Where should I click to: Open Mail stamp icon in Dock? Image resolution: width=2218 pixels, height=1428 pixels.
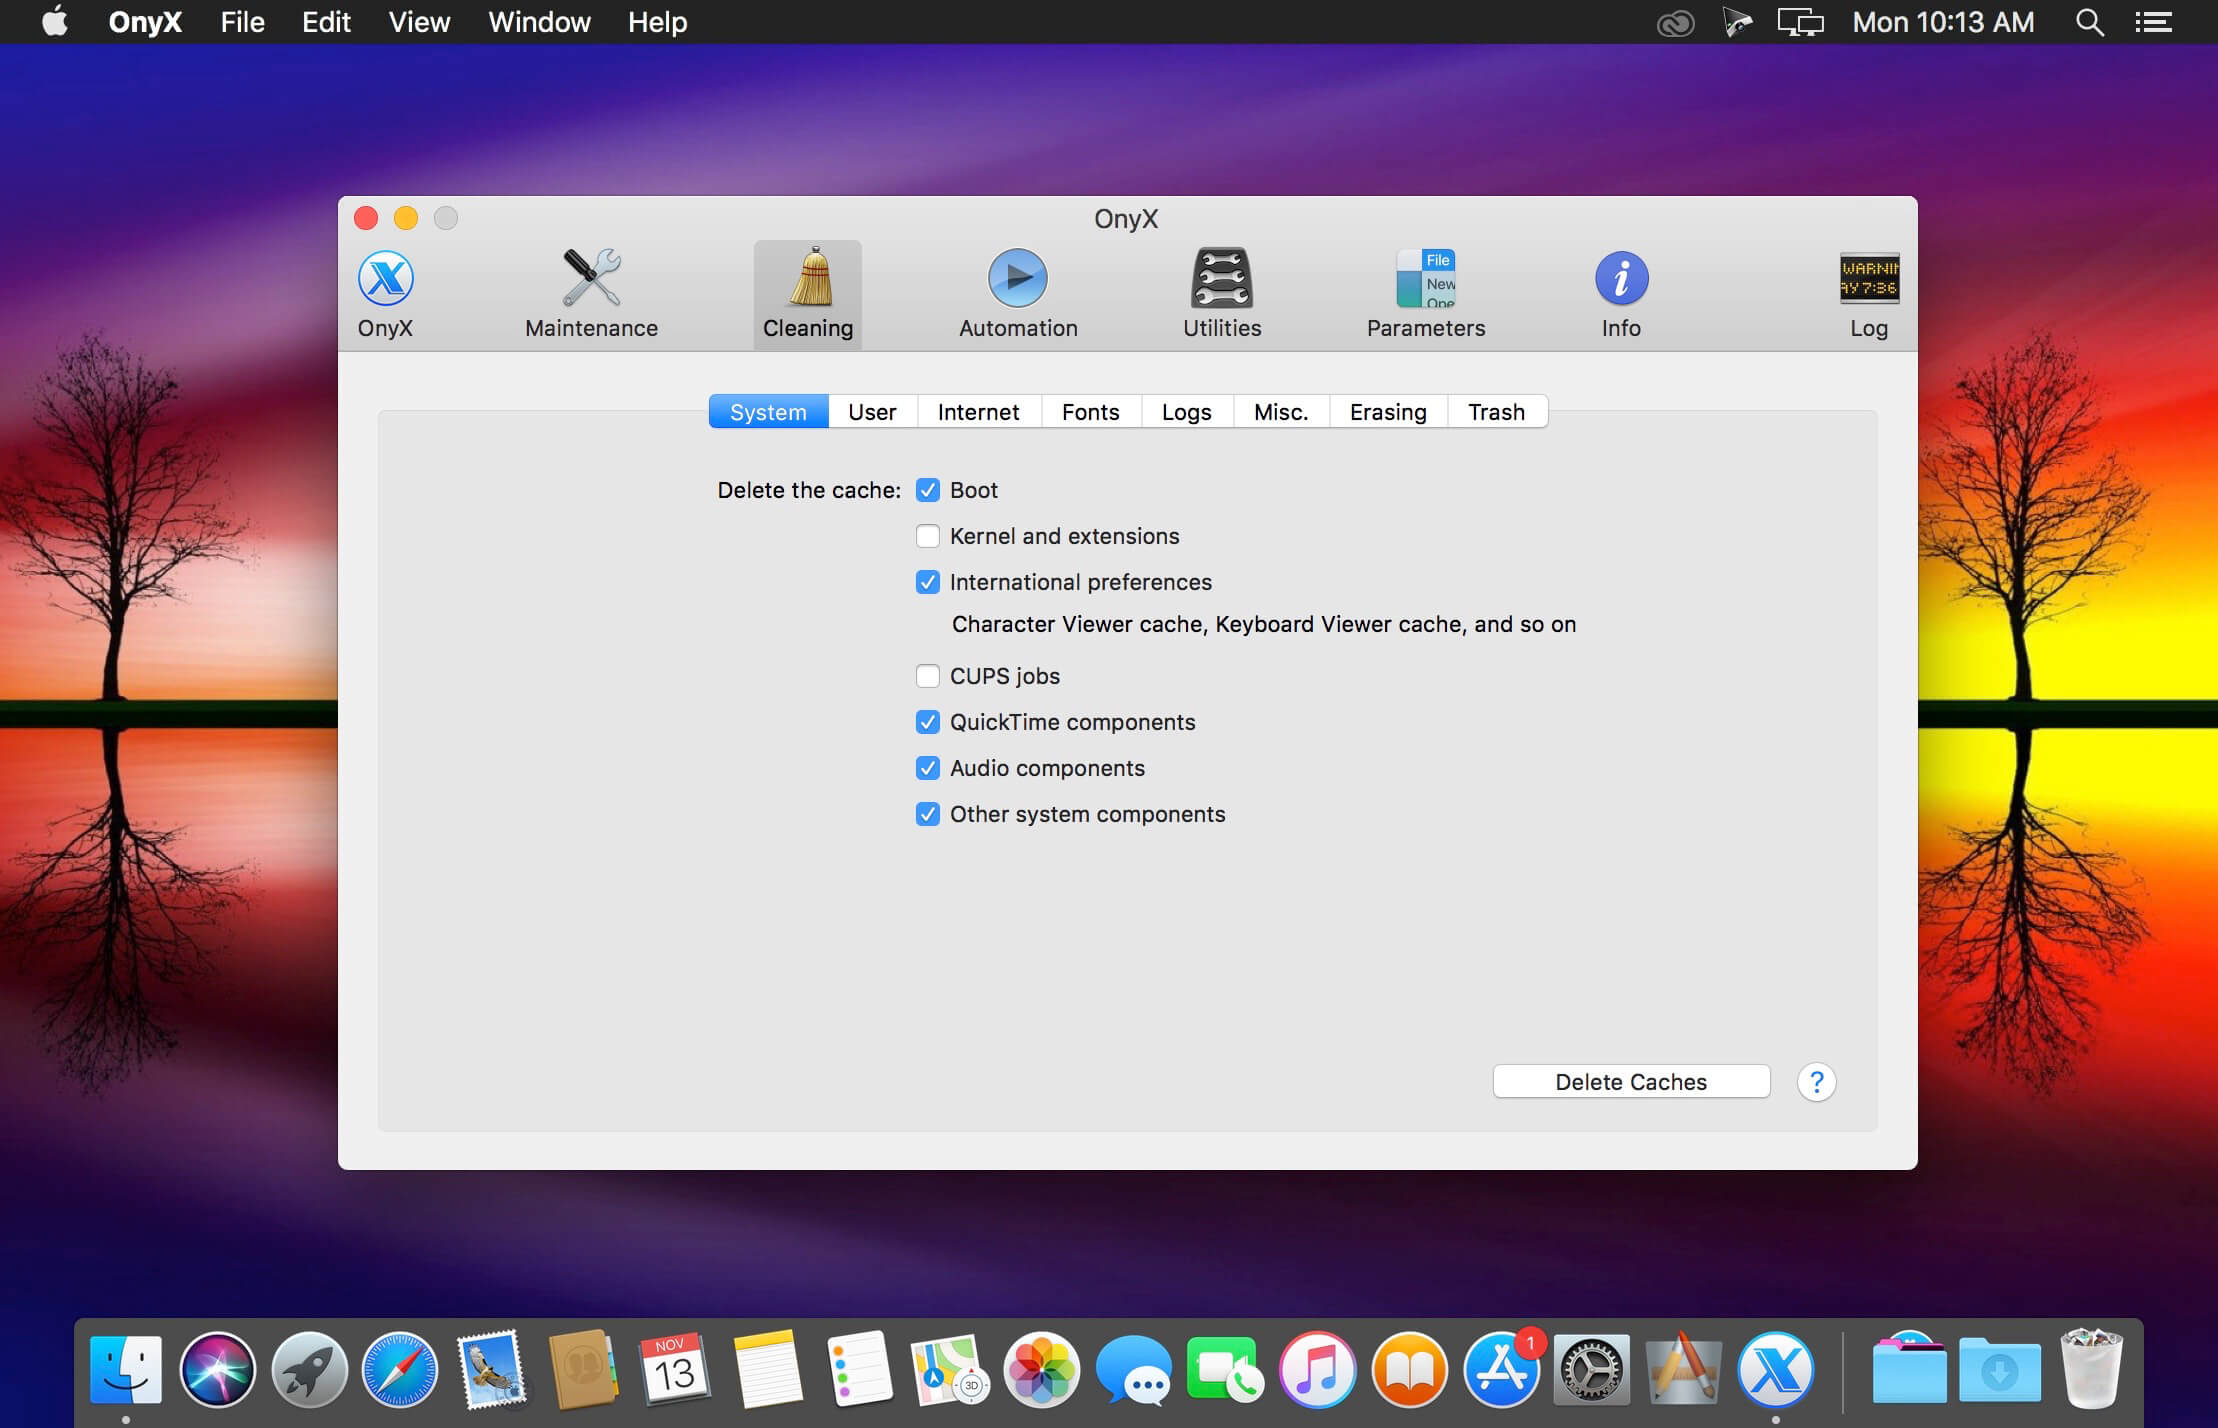pyautogui.click(x=492, y=1369)
